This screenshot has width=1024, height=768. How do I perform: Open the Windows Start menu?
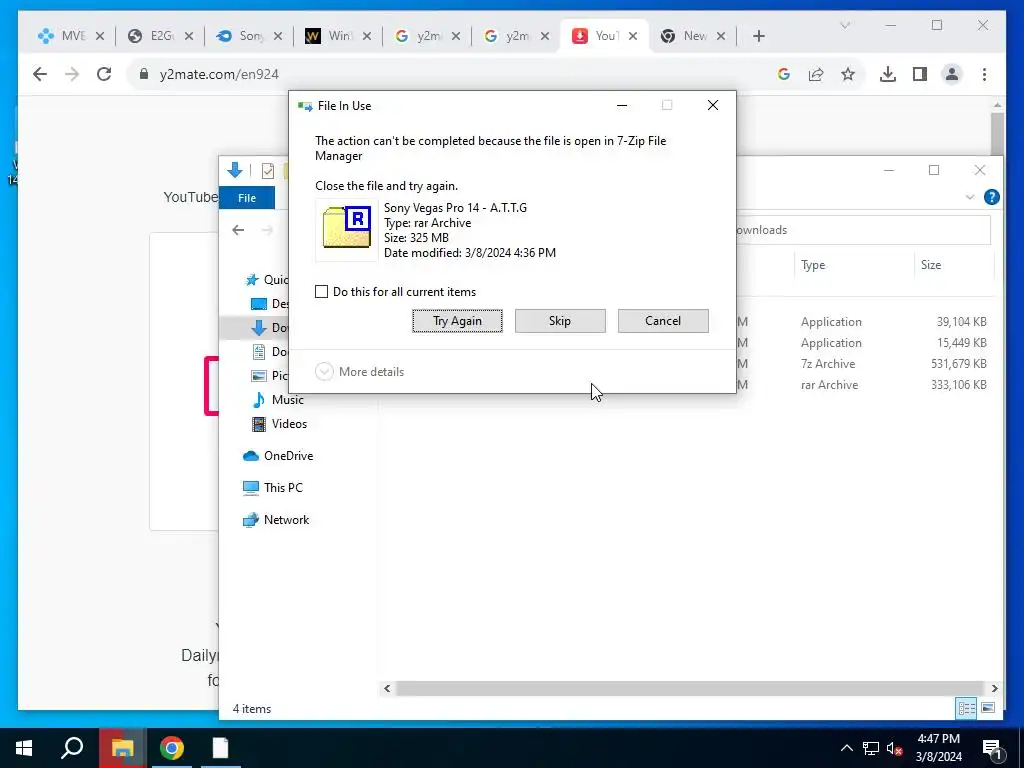(x=24, y=748)
